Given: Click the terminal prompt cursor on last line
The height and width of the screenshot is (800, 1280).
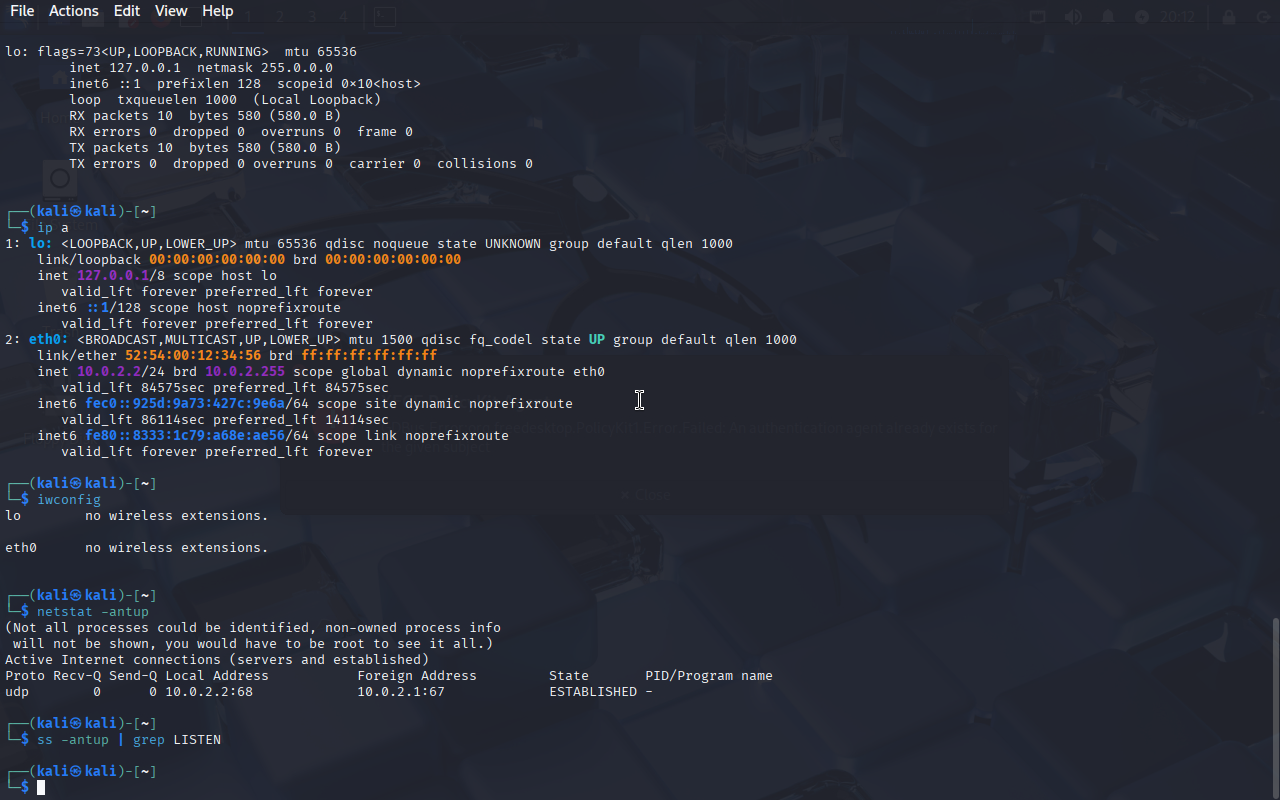Looking at the screenshot, I should coord(41,788).
